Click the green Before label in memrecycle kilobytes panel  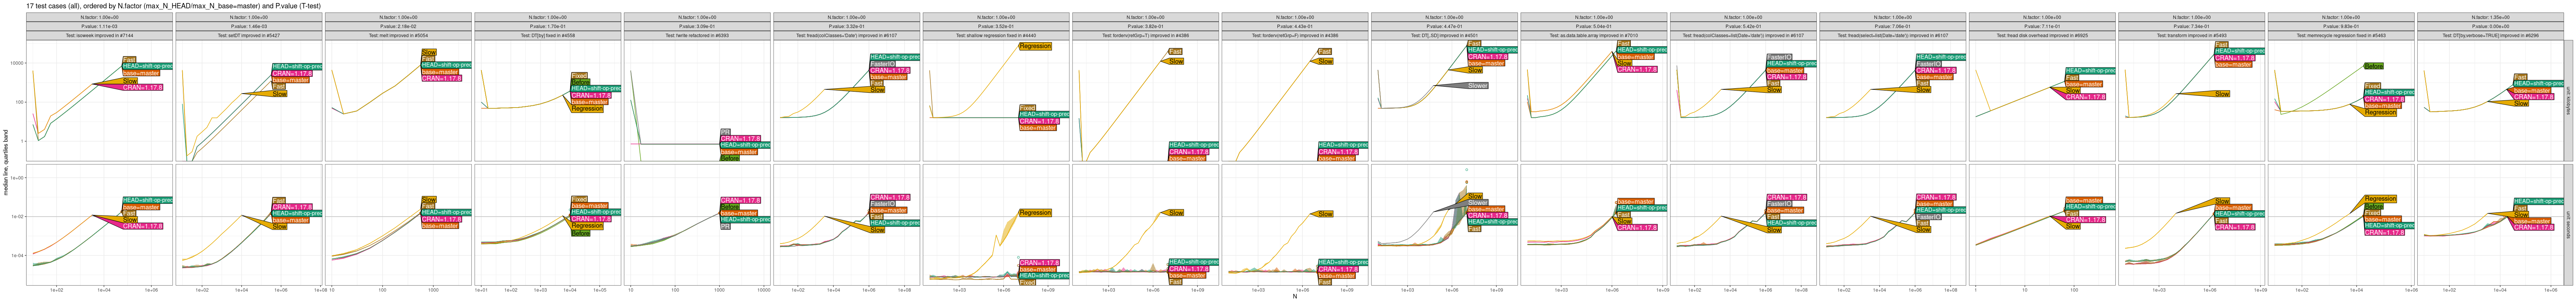tap(2373, 66)
